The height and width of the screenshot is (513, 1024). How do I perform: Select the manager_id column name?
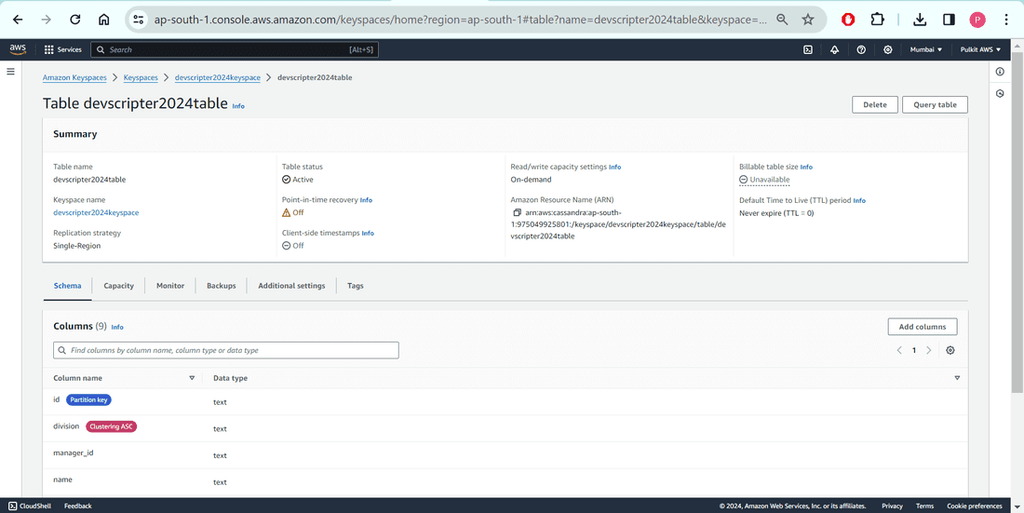(x=73, y=452)
